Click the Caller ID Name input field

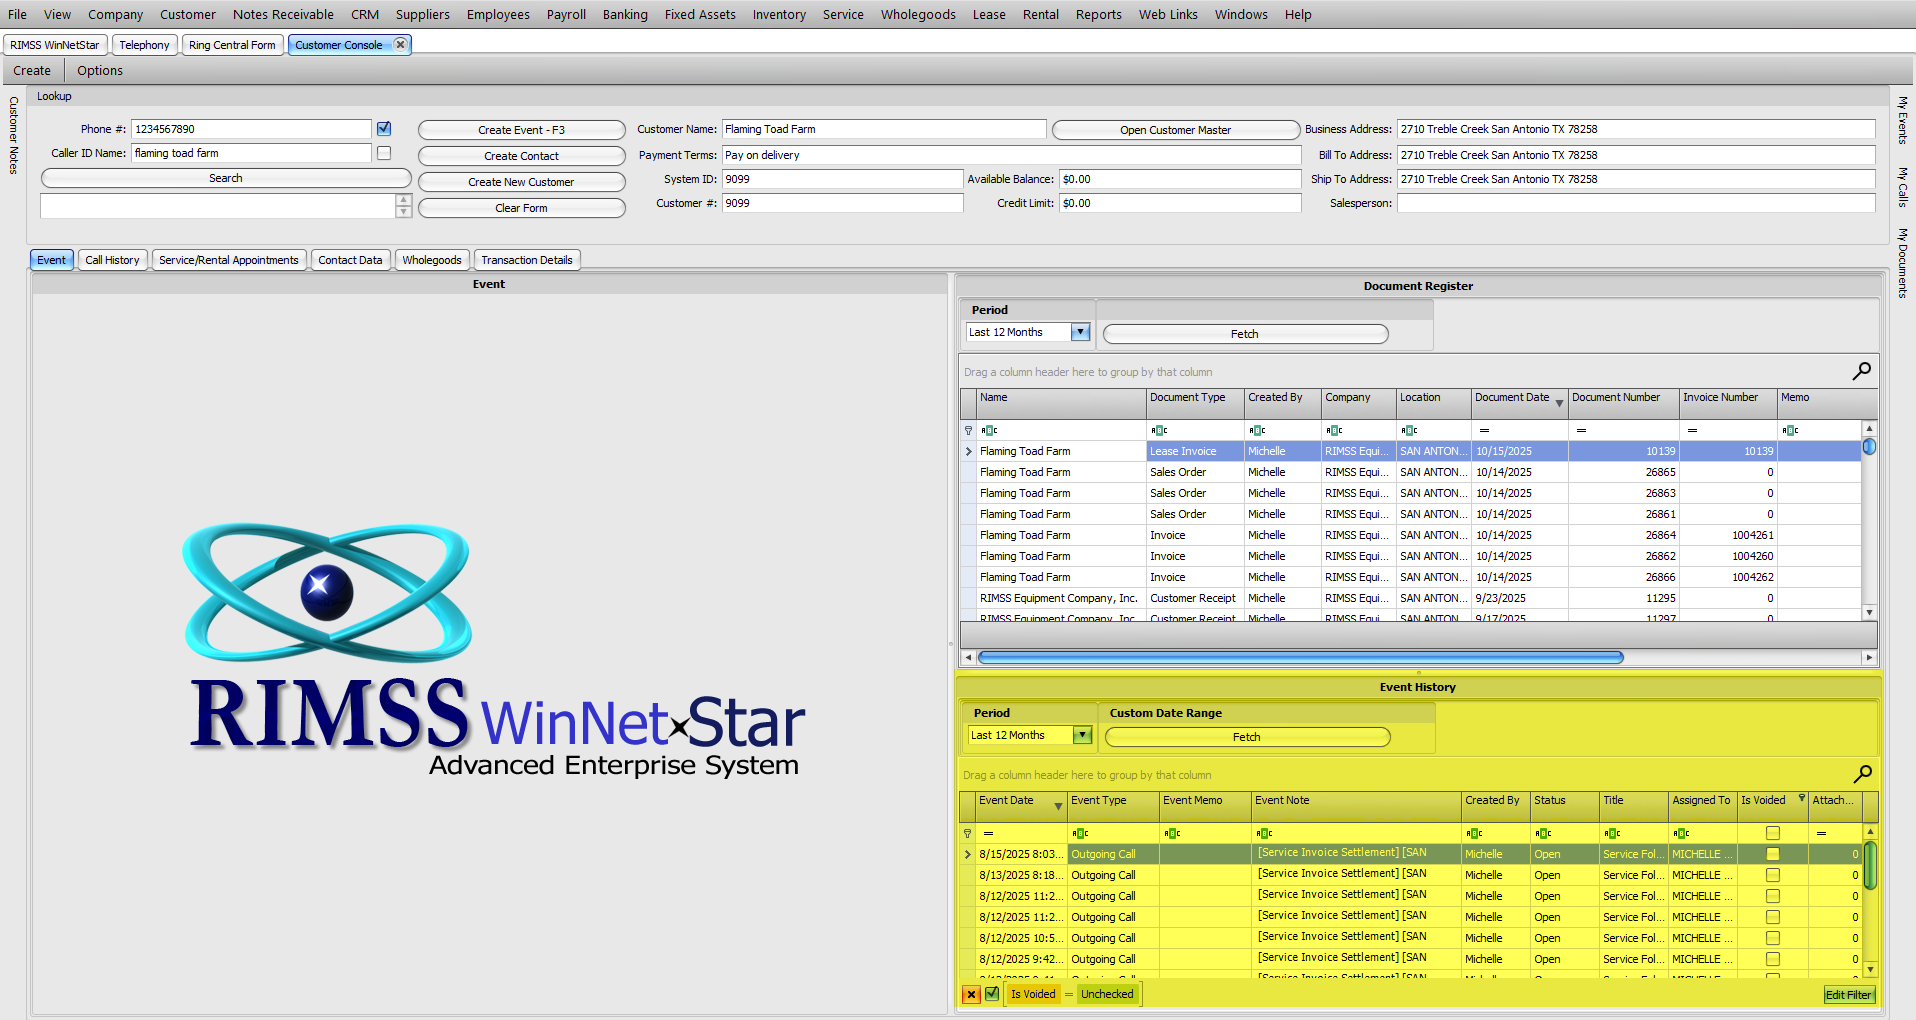click(251, 153)
